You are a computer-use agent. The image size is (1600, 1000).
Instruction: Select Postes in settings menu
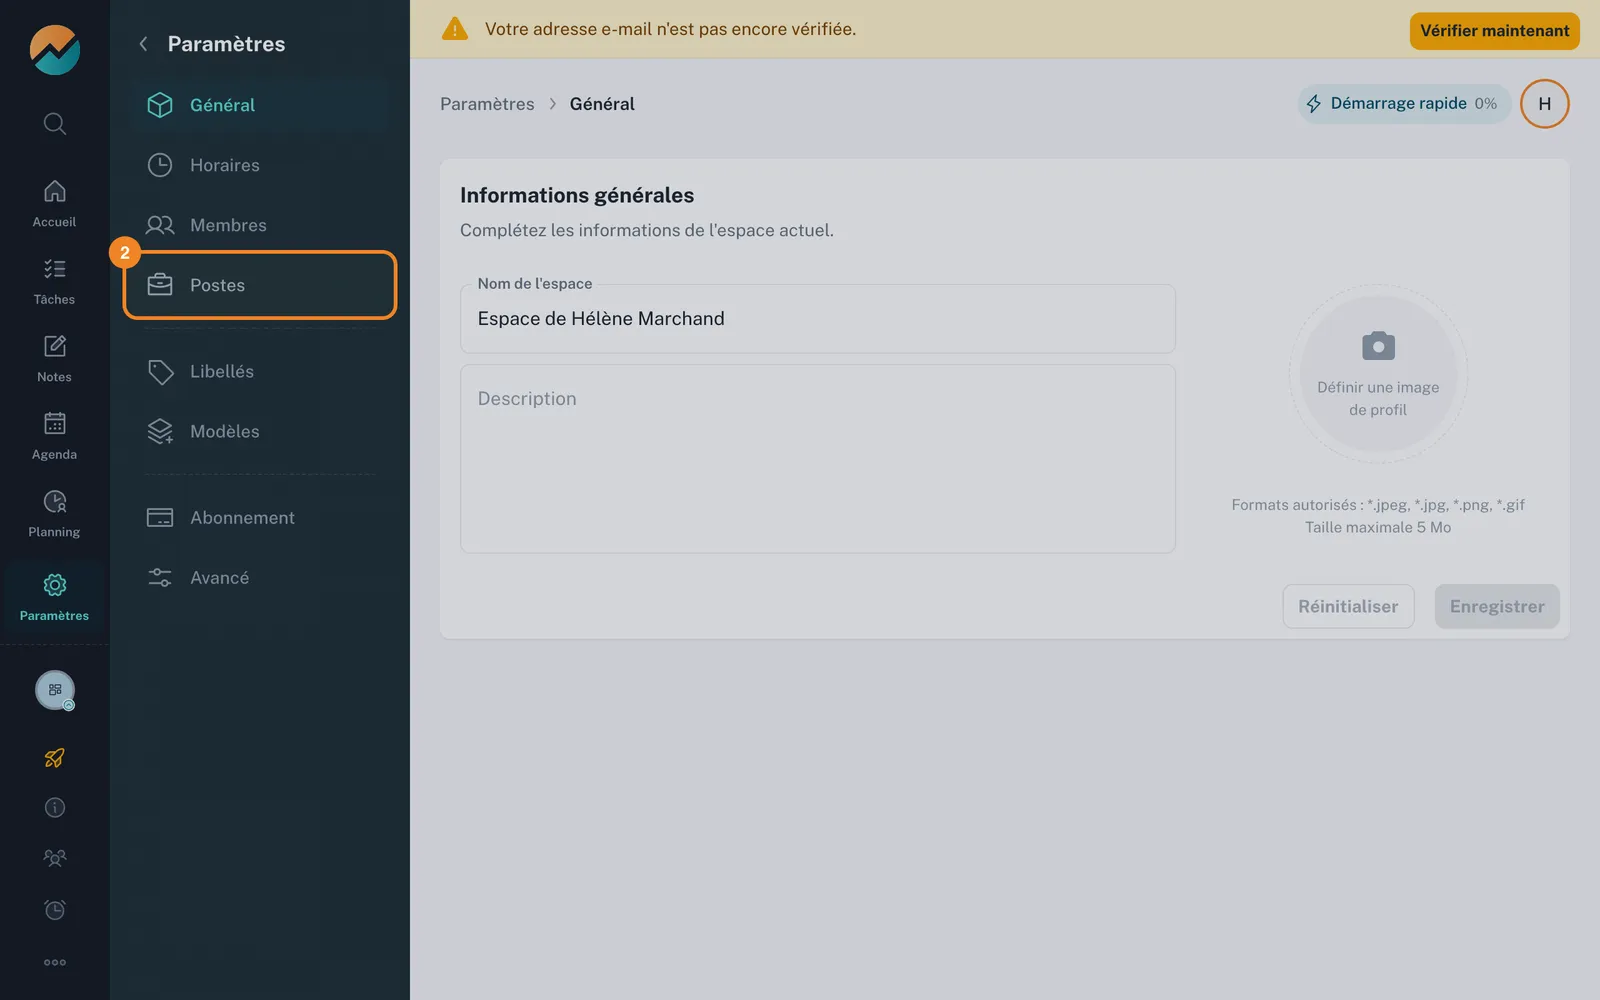tap(260, 285)
